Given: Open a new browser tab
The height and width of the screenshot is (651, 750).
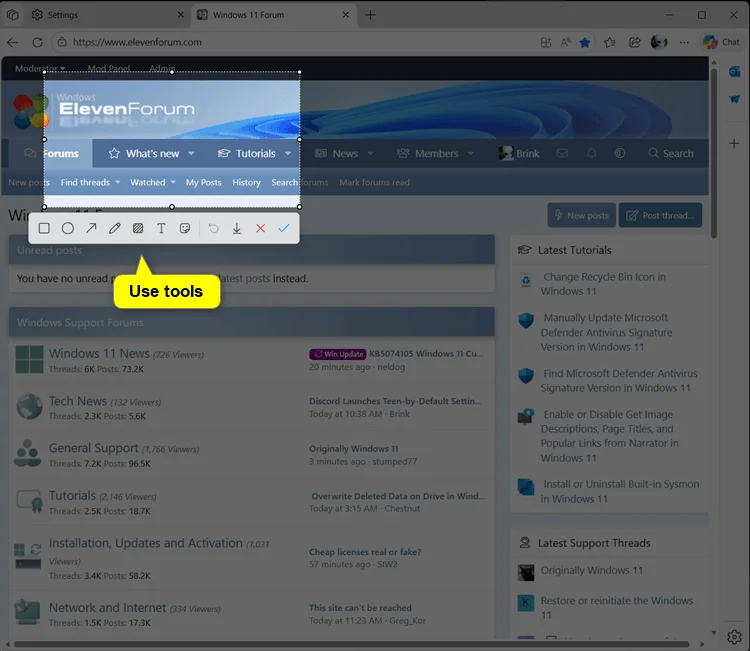Looking at the screenshot, I should click(370, 15).
